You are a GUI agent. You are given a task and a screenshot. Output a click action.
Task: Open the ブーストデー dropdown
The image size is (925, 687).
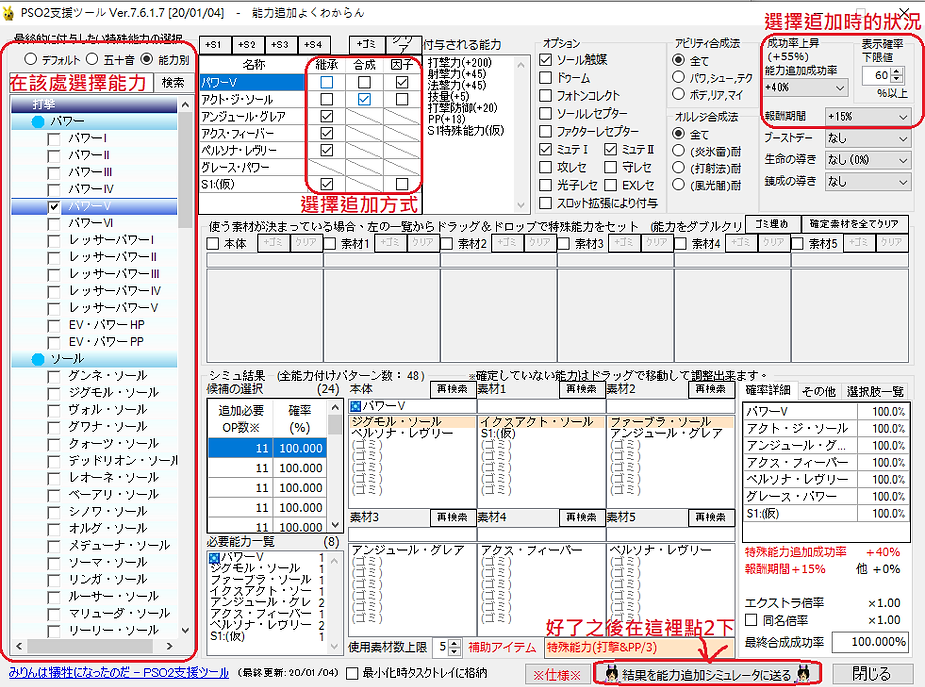(868, 139)
